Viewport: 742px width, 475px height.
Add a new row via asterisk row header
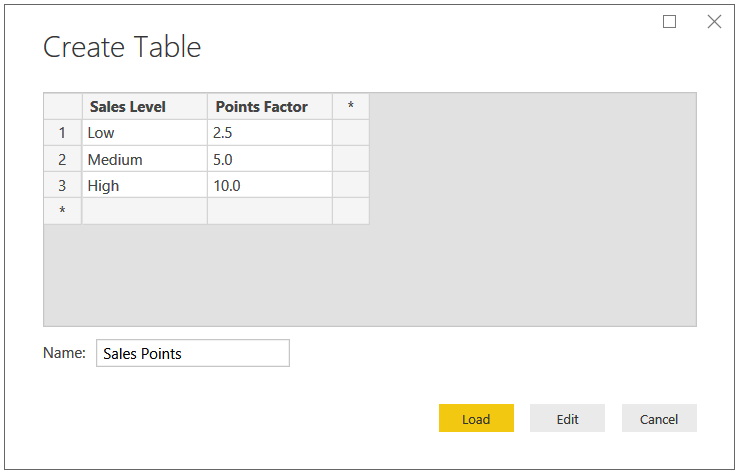[x=62, y=211]
